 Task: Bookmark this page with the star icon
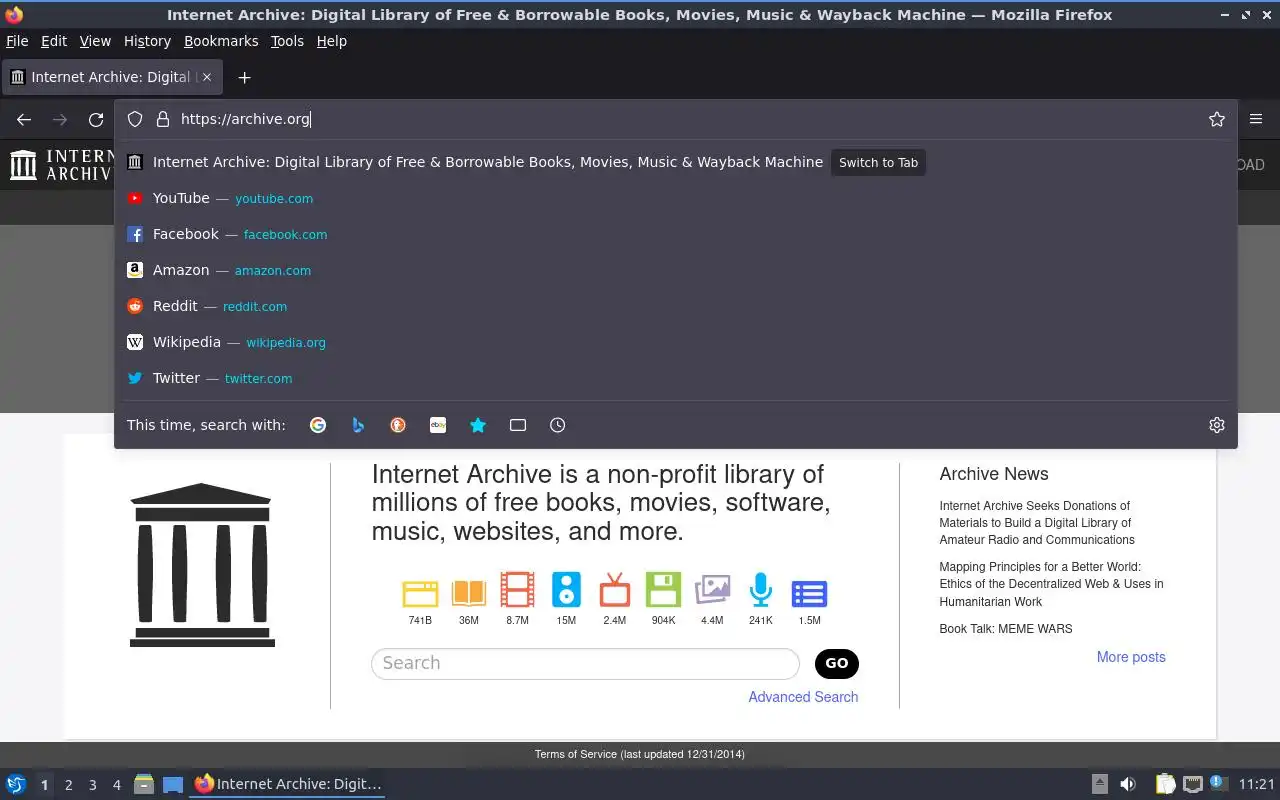coord(1217,119)
